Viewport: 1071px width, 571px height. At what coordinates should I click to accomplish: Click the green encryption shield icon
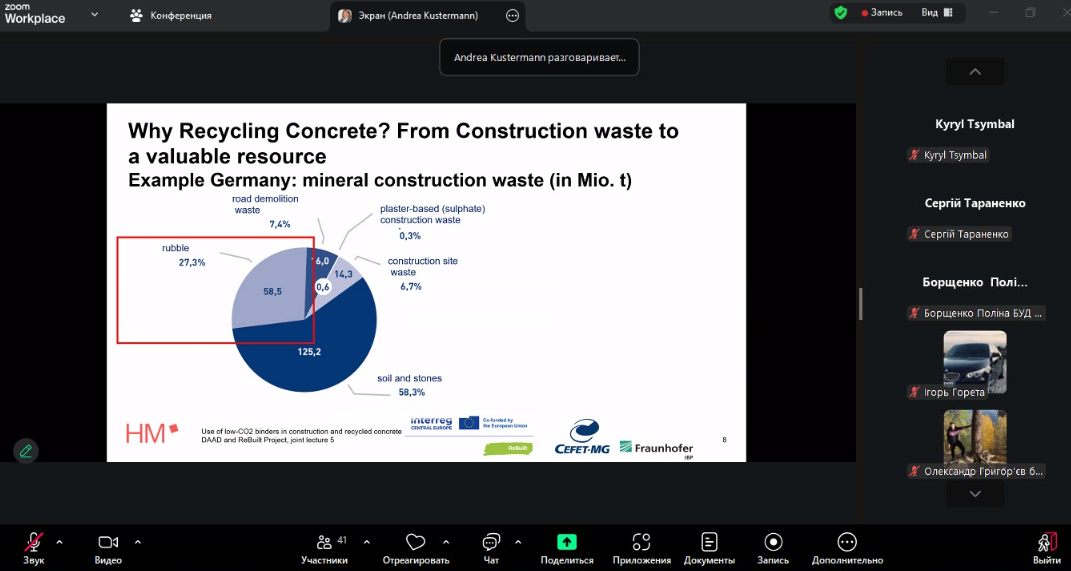click(x=840, y=13)
